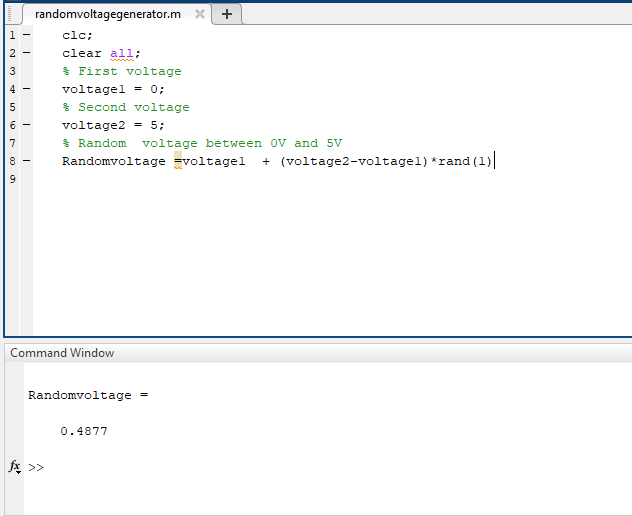Open the fx function browser icon
632x516 pixels.
pyautogui.click(x=15, y=466)
